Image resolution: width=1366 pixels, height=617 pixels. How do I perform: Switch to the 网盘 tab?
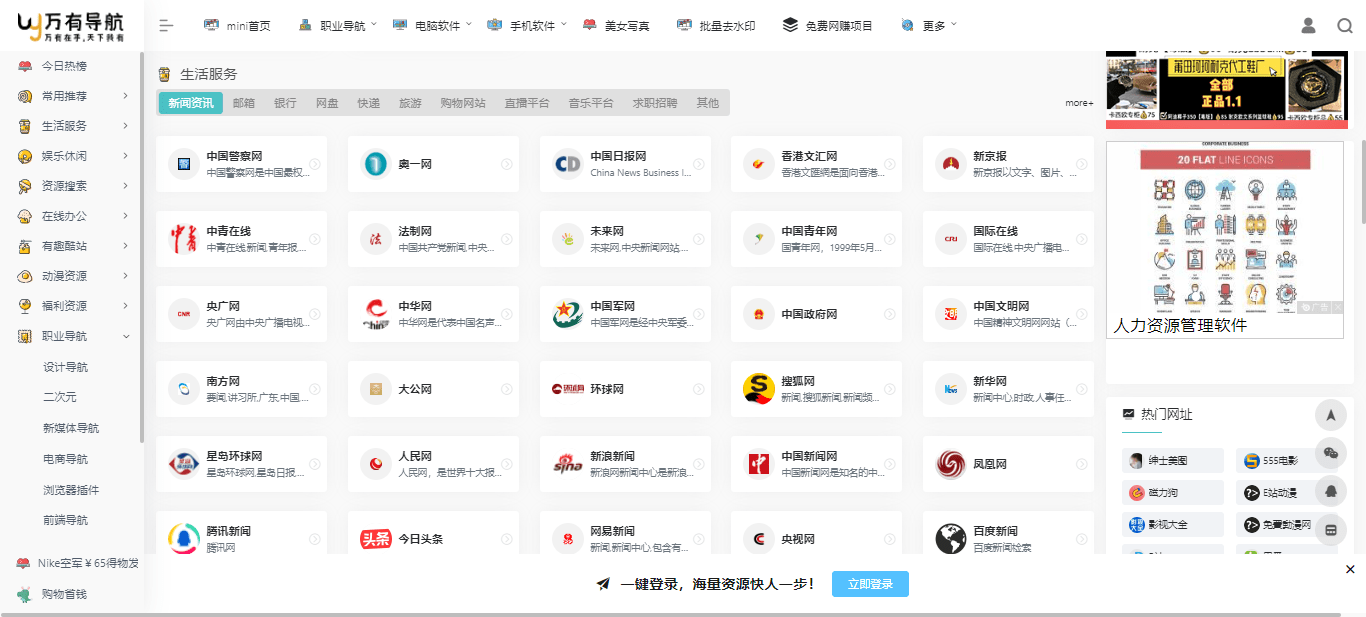click(327, 103)
